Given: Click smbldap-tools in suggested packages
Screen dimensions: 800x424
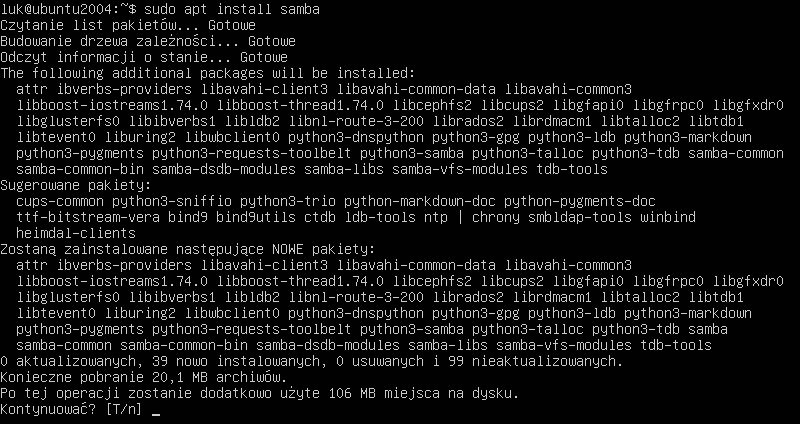Looking at the screenshot, I should tap(580, 217).
